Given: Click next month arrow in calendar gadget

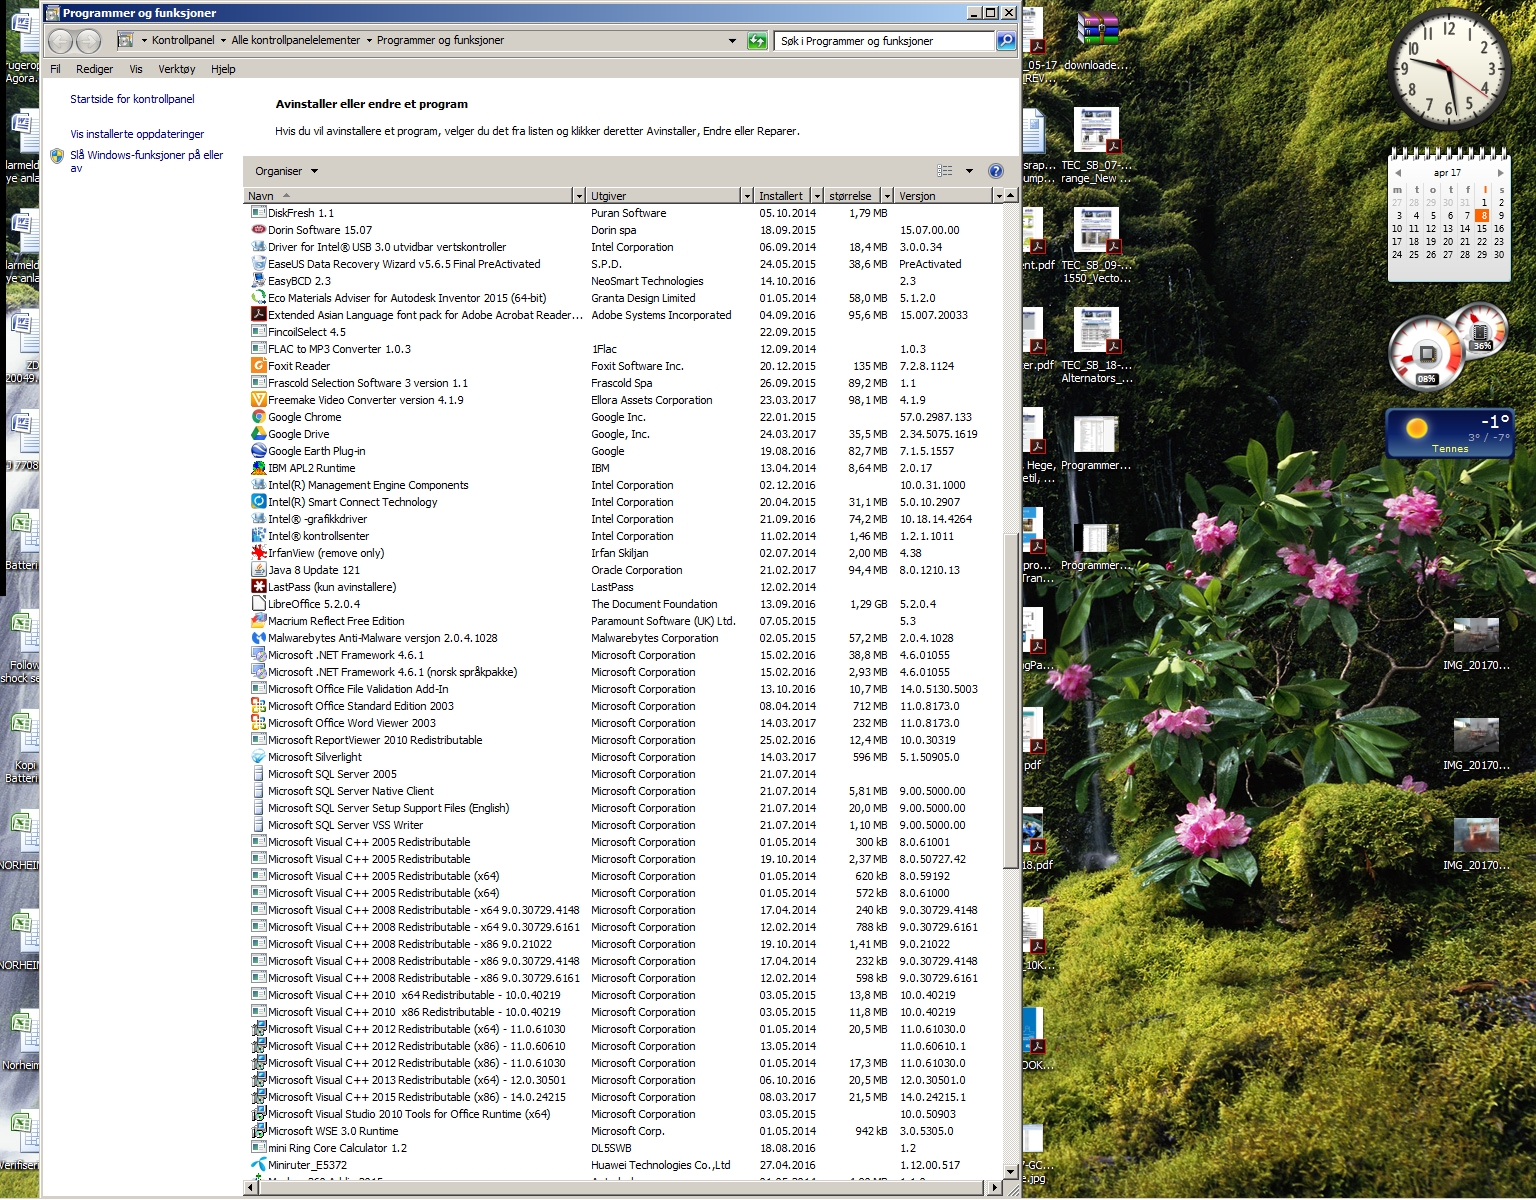Looking at the screenshot, I should tap(1500, 173).
